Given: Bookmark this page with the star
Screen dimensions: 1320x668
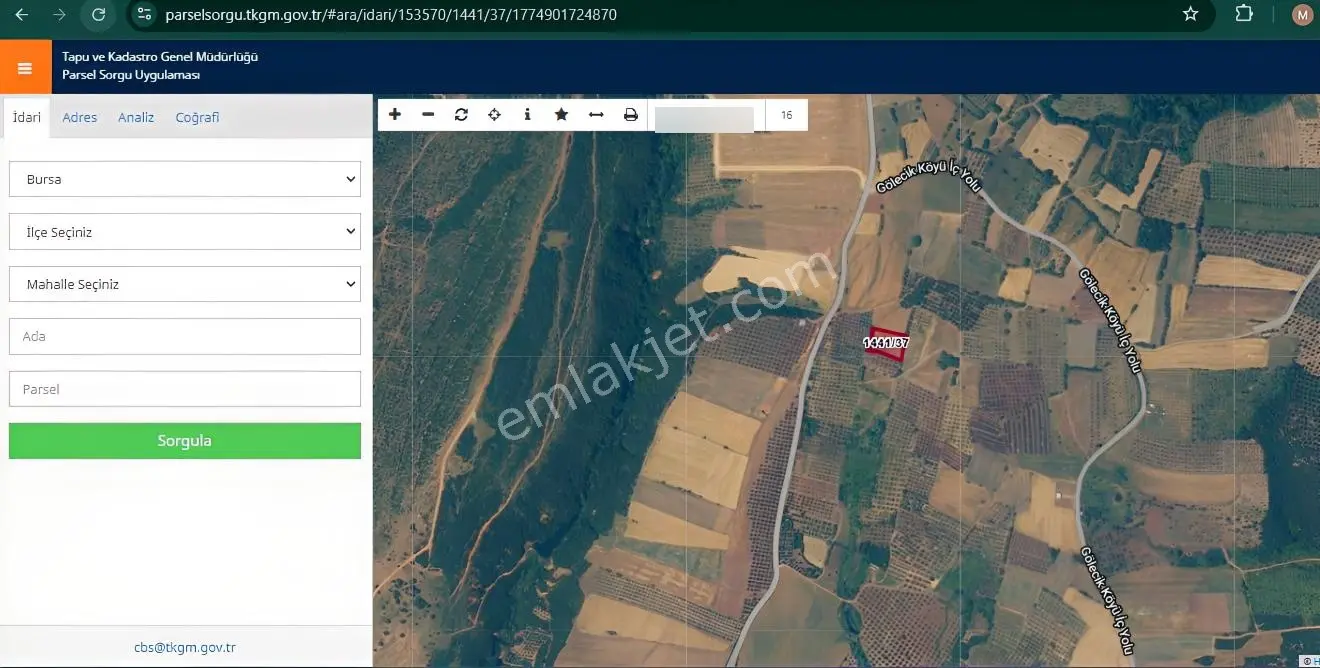Looking at the screenshot, I should pos(1190,14).
